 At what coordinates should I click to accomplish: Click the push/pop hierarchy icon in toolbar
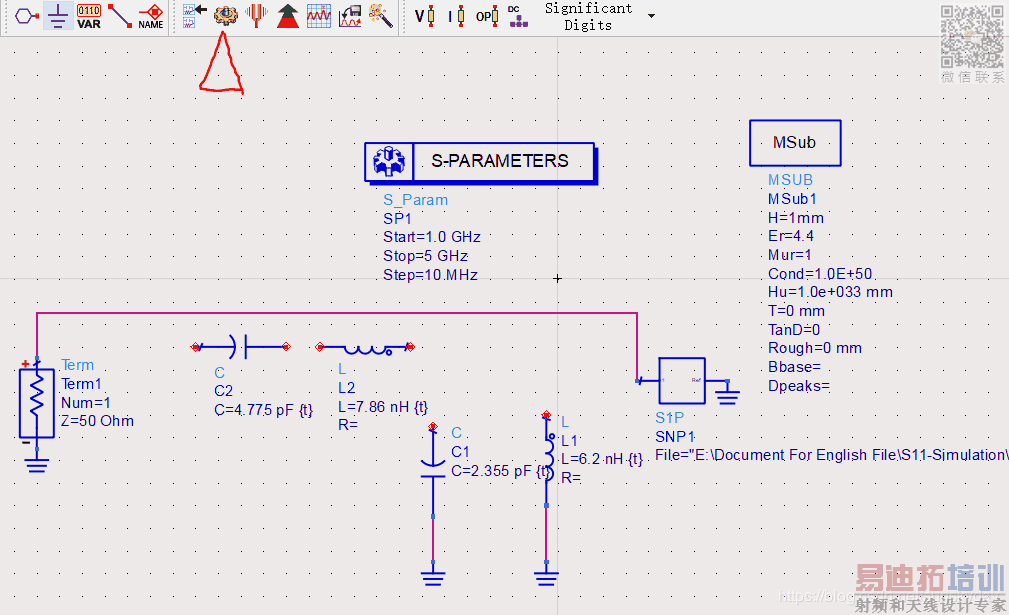click(194, 15)
